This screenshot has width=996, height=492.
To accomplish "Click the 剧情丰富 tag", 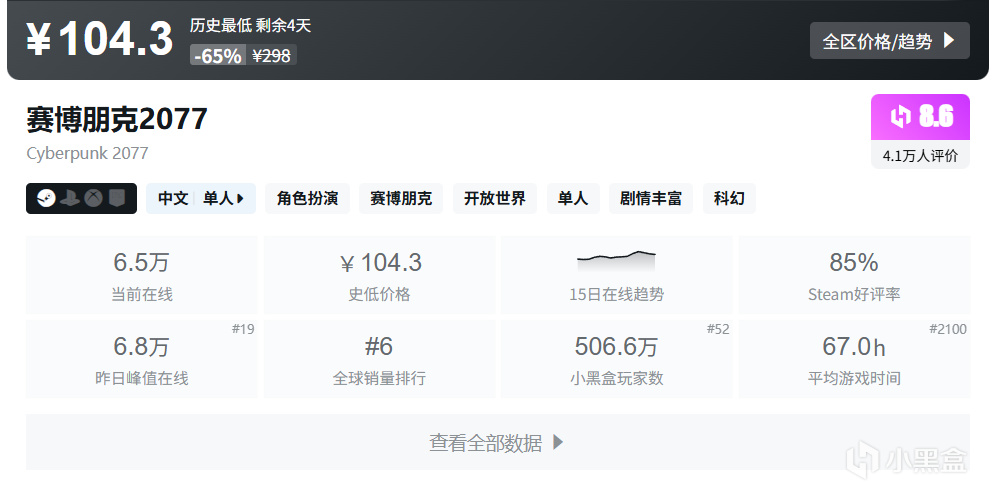I will coord(651,199).
